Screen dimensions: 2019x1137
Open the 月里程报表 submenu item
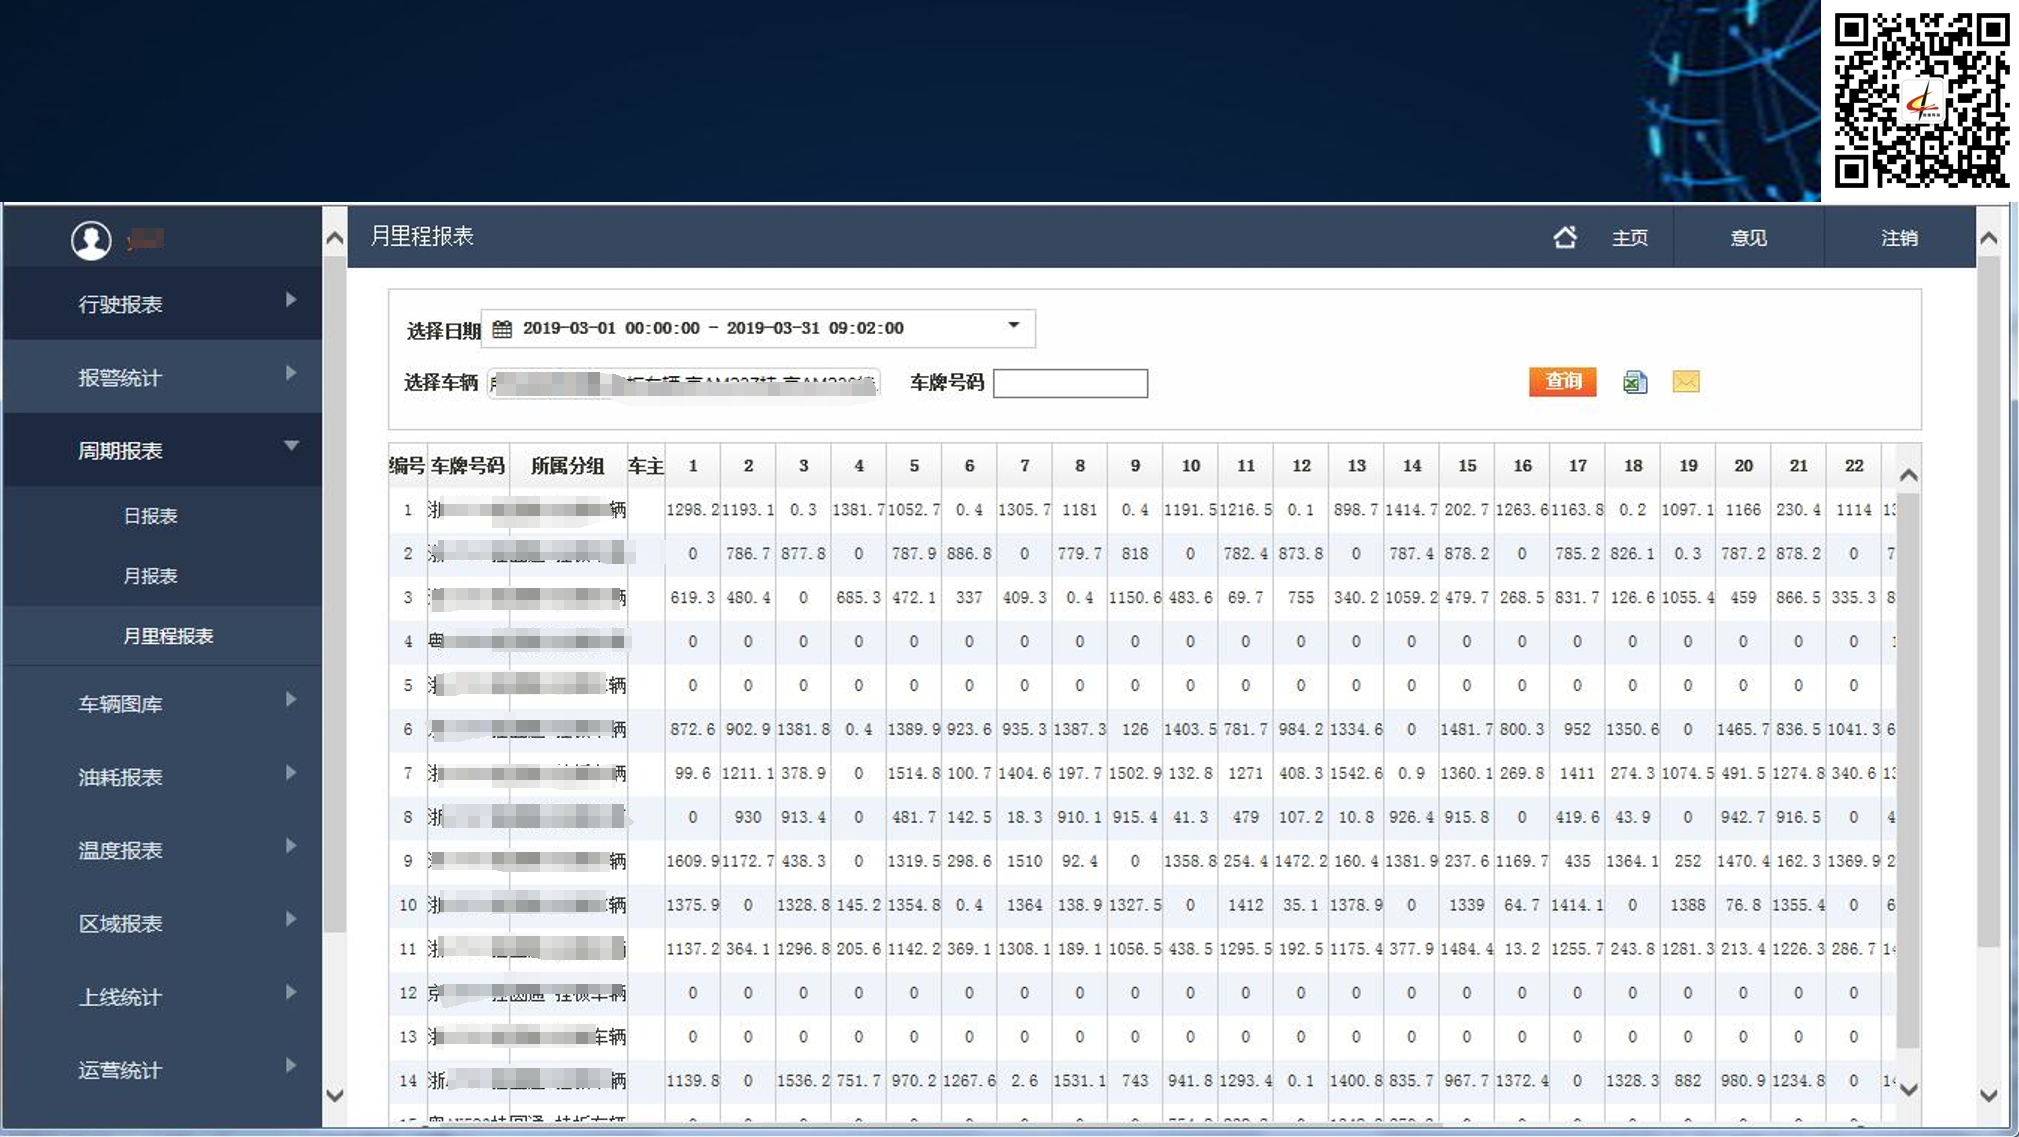(167, 636)
